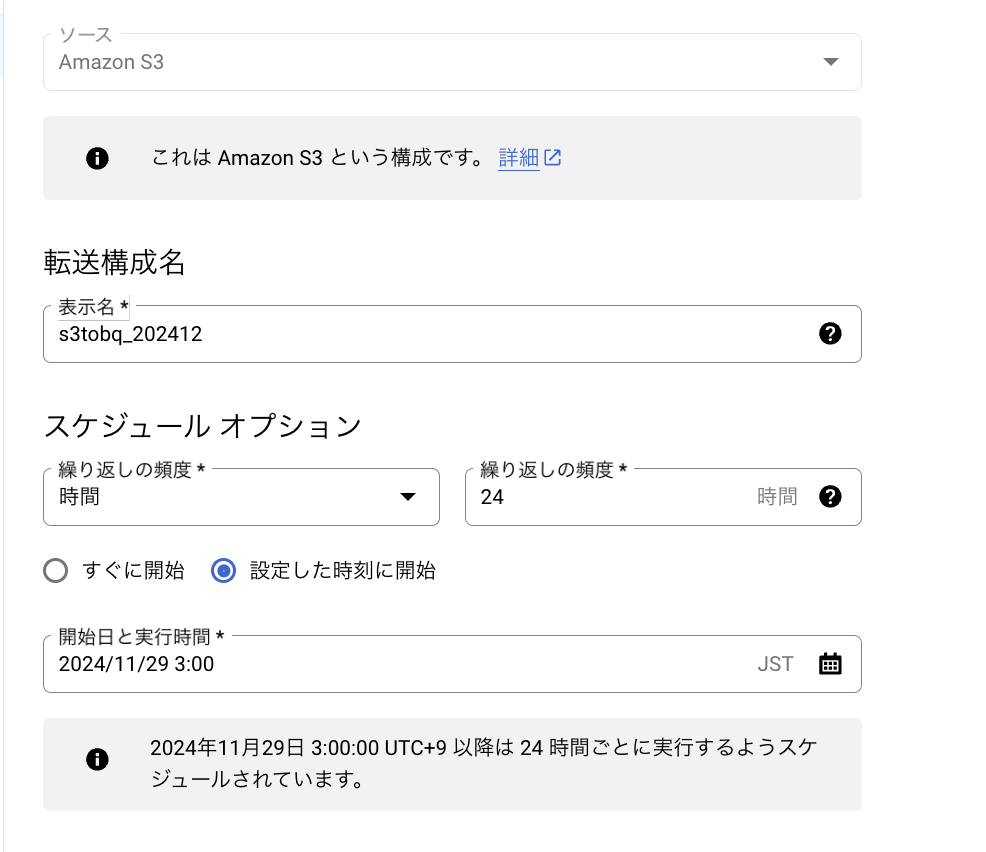Image resolution: width=986 pixels, height=852 pixels.
Task: Click the external link icon beside 詳細
Action: tap(553, 157)
